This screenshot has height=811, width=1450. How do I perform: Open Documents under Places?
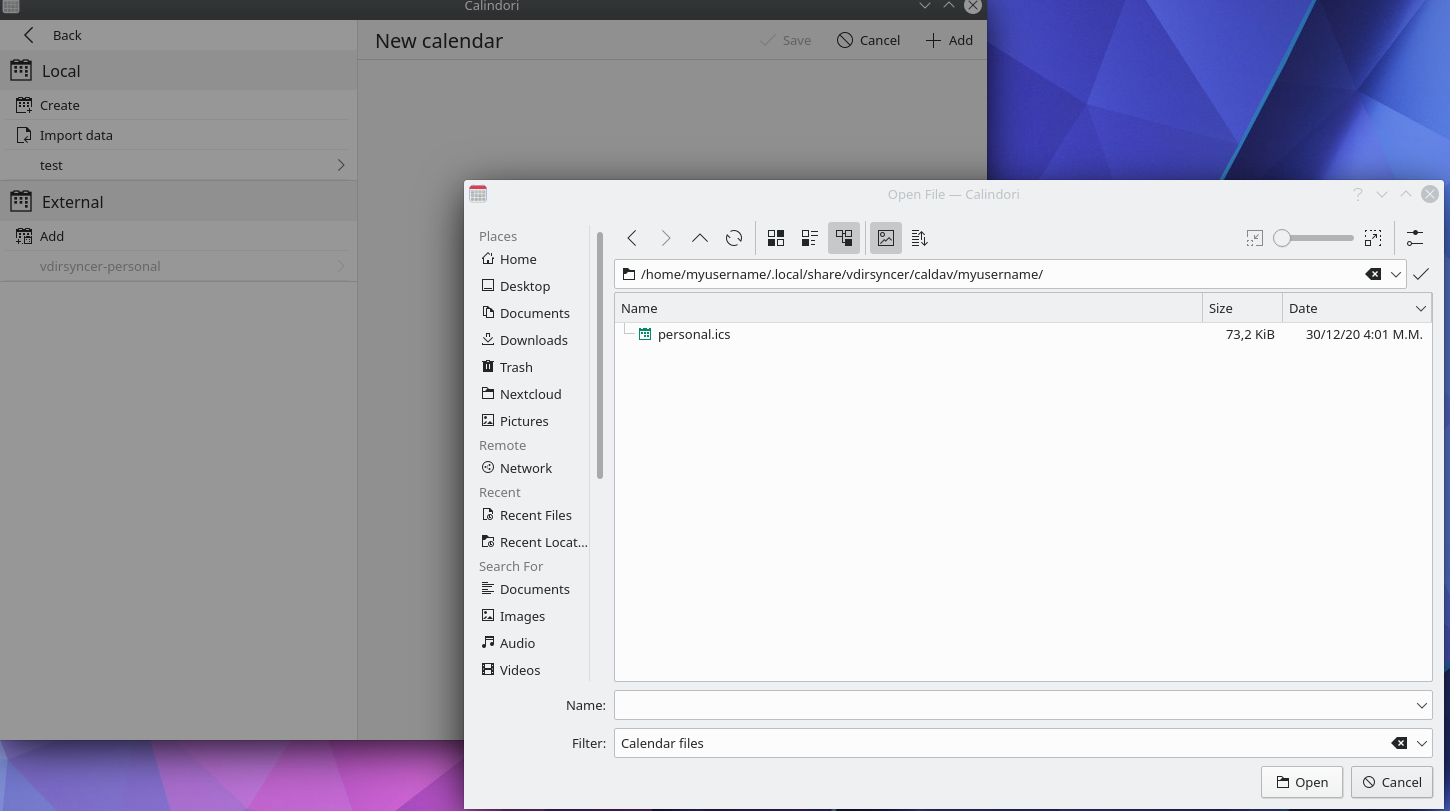pos(525,313)
